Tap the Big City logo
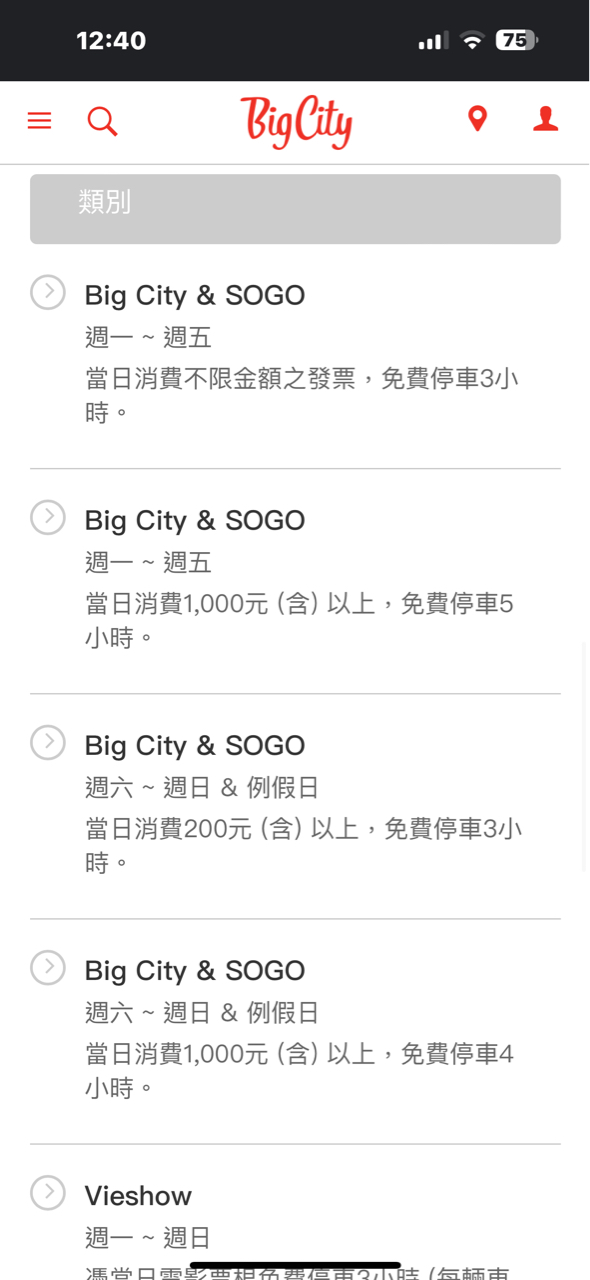Viewport: 590px width, 1280px height. (296, 122)
